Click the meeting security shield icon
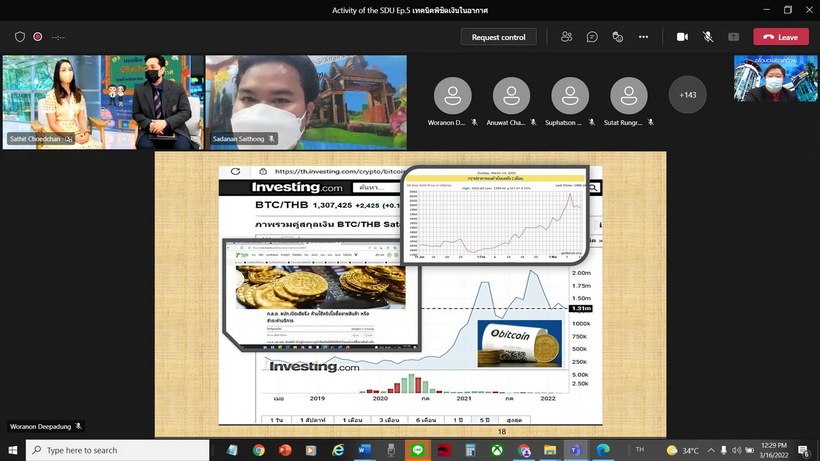The height and width of the screenshot is (461, 820). click(20, 37)
